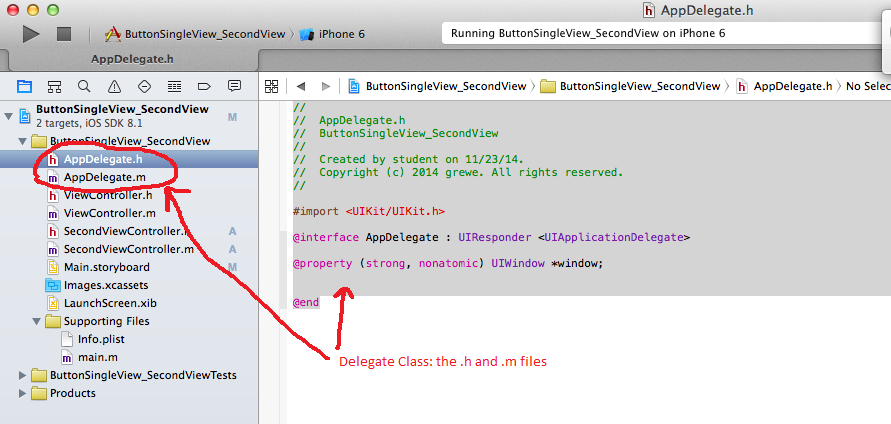Select the AppDelegate.h tab

click(133, 60)
